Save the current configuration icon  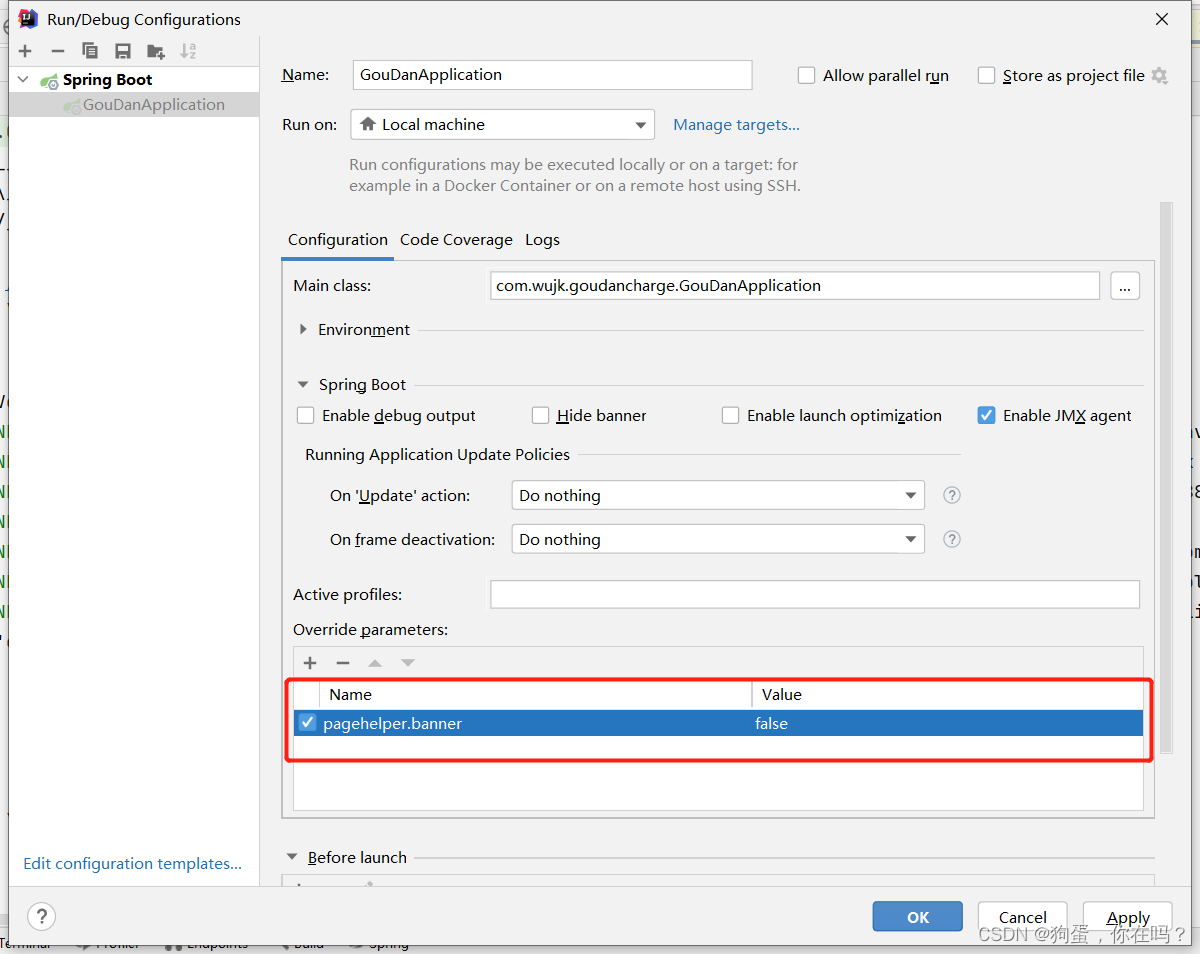[x=123, y=51]
